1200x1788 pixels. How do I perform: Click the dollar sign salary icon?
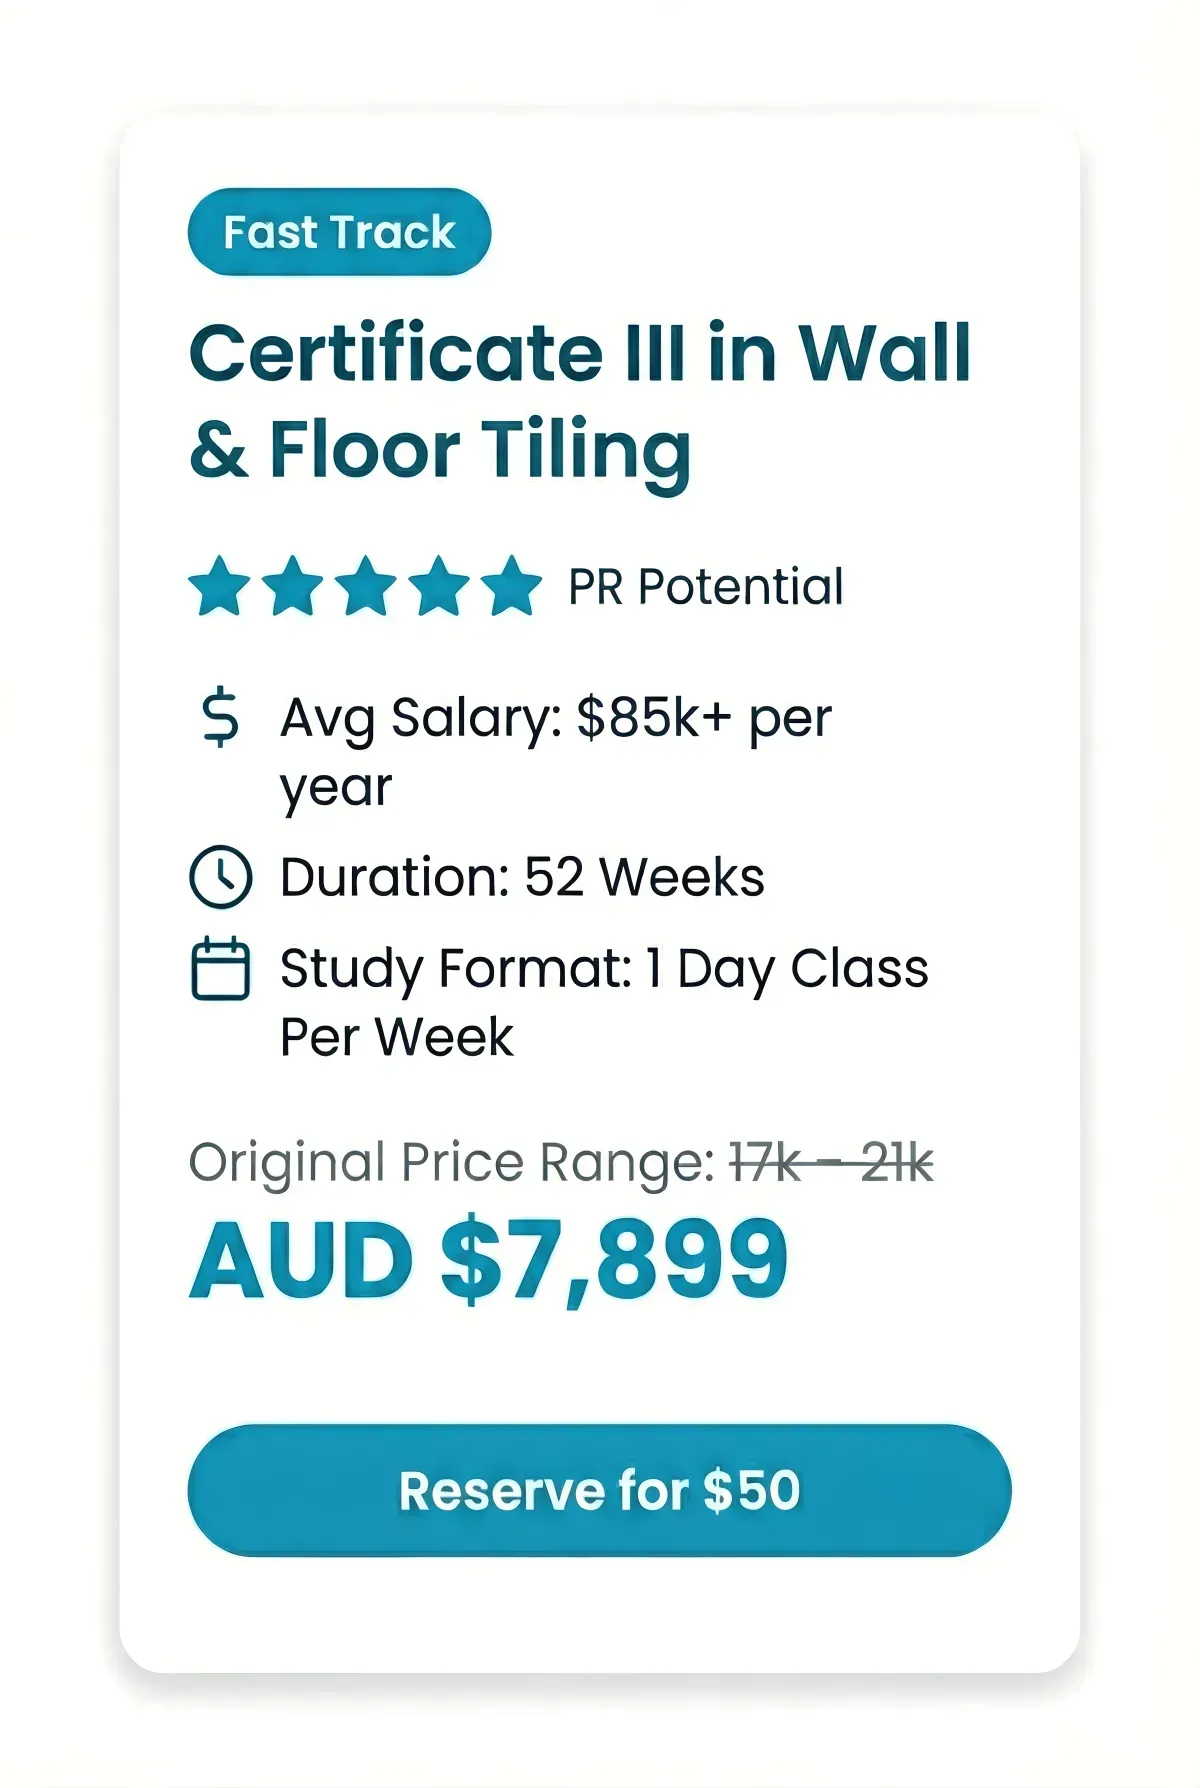pyautogui.click(x=220, y=718)
